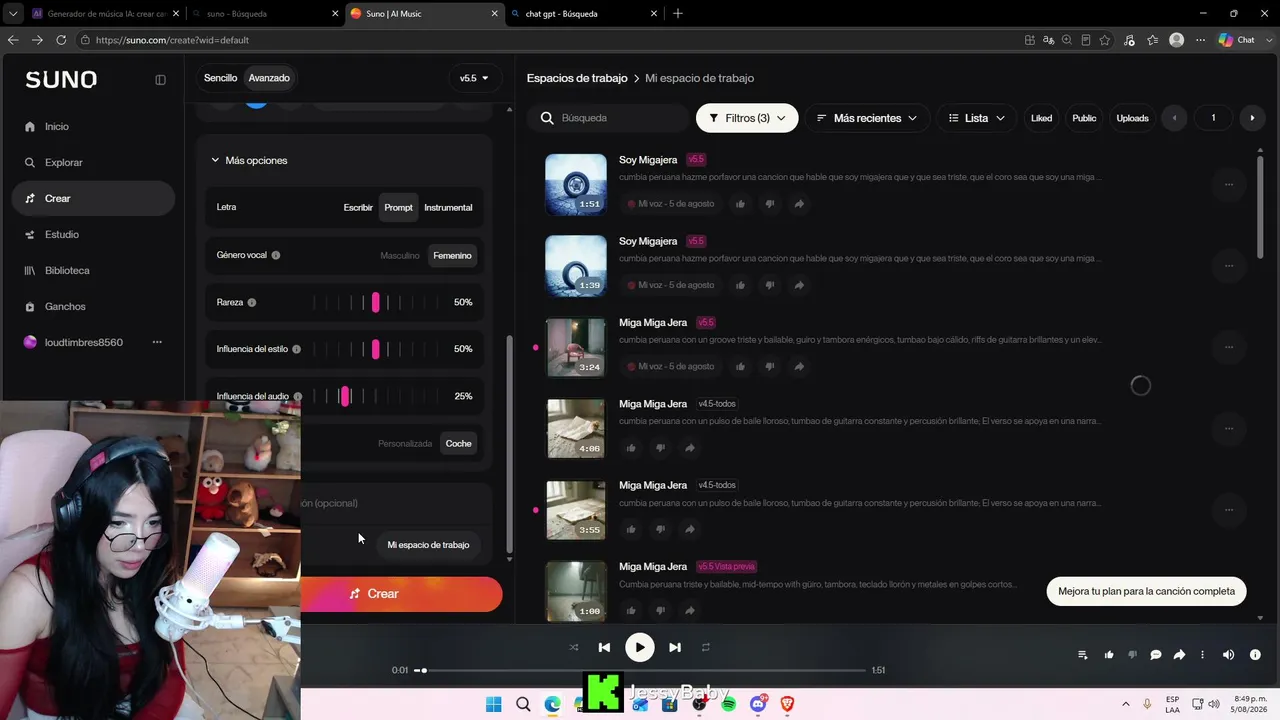
Task: Switch to the Avanzado tab
Action: click(x=269, y=78)
